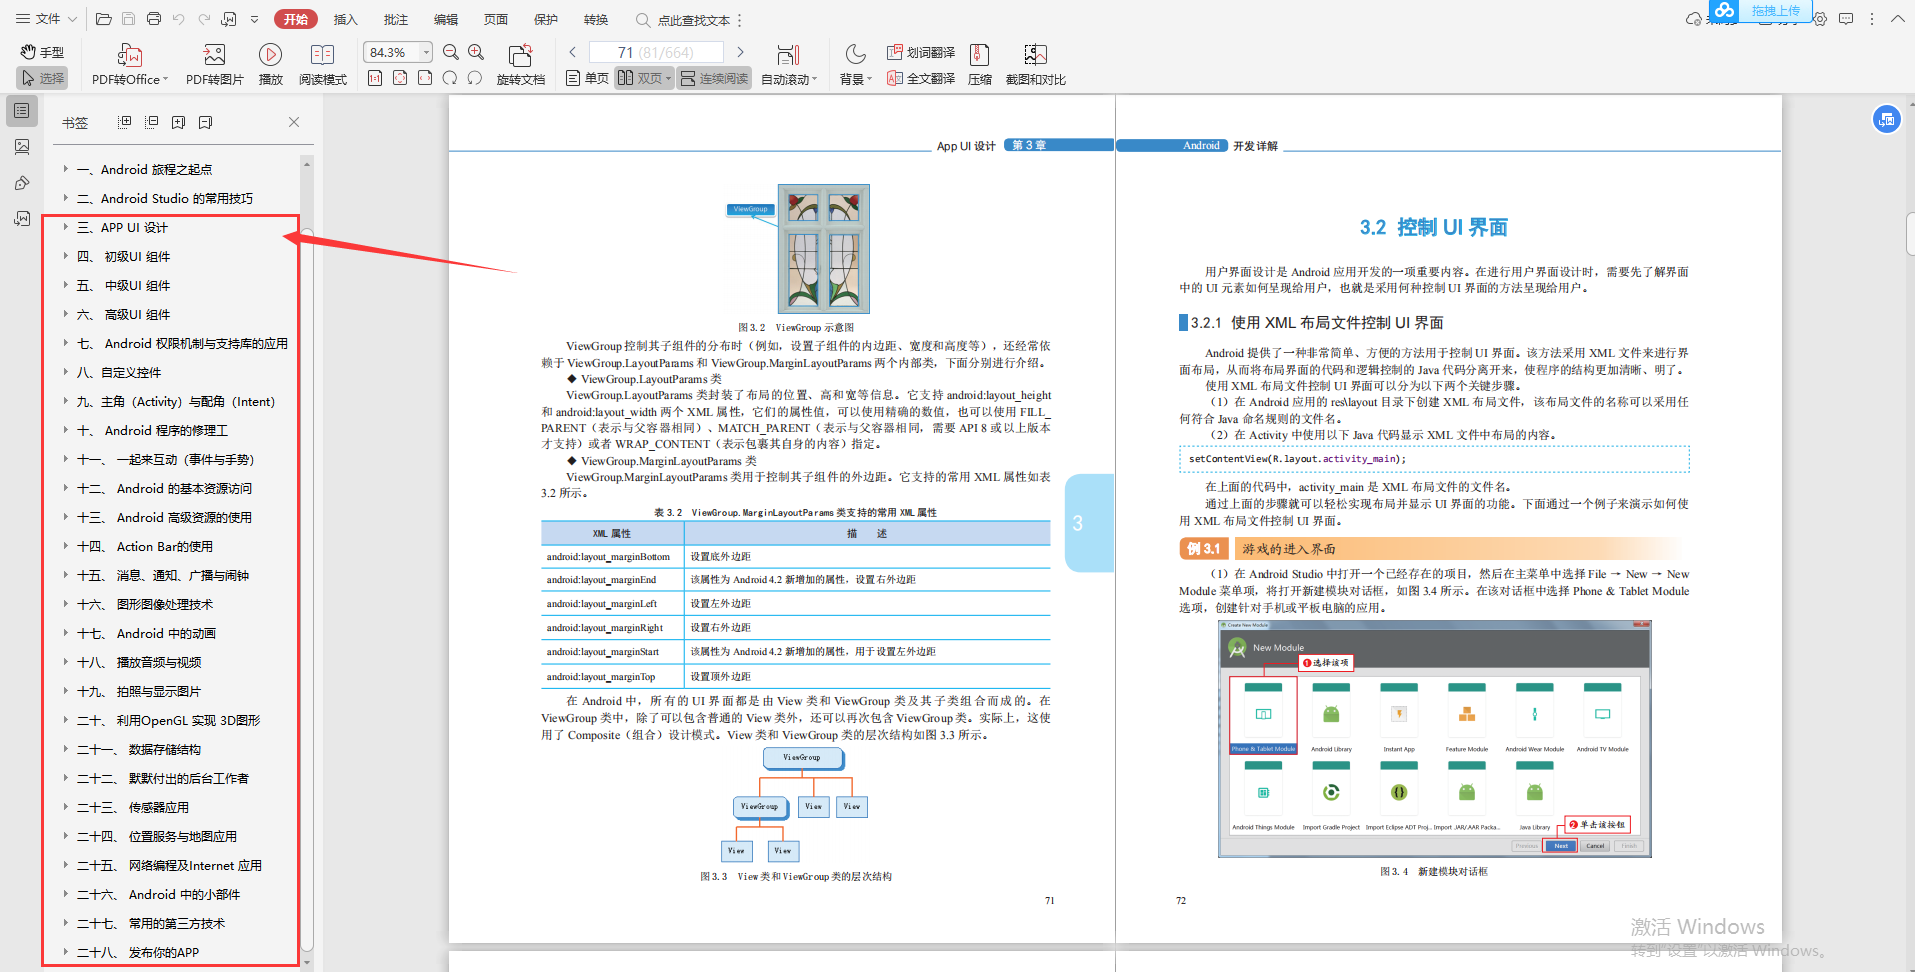Close the 书签 bookmarks panel
Screen dimensions: 1915x972
(294, 122)
